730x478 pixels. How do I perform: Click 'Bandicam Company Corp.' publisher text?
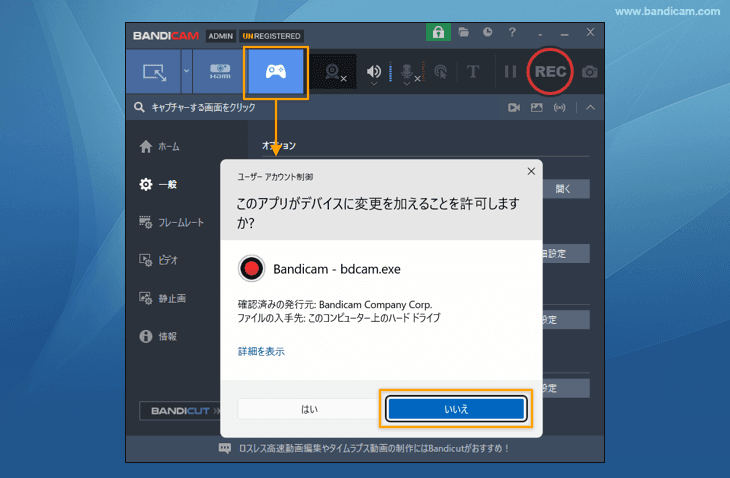[x=375, y=304]
